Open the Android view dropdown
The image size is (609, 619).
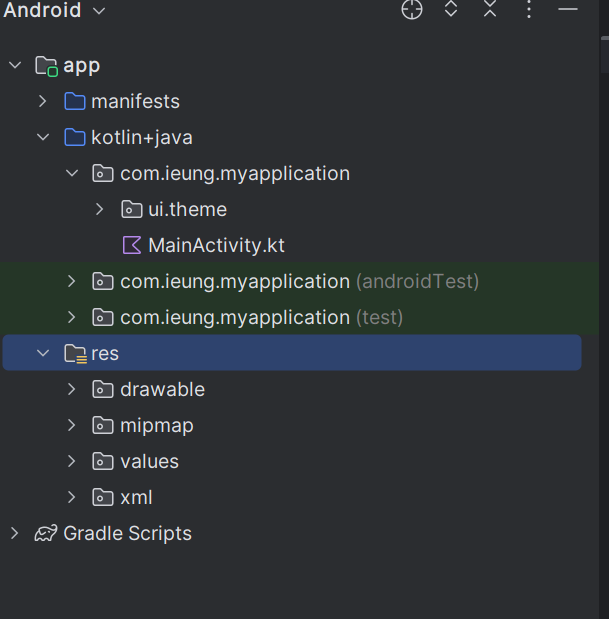[54, 9]
